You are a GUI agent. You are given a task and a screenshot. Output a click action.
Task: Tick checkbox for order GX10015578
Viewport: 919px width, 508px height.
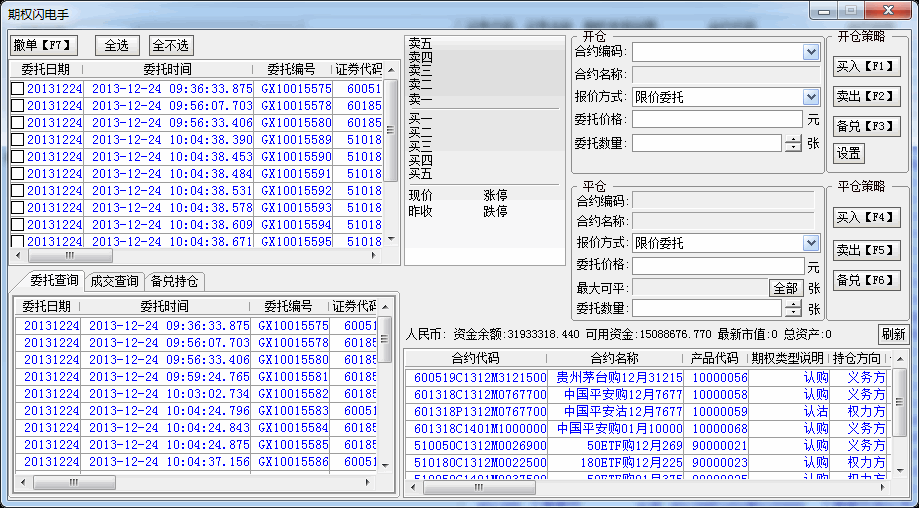coord(18,106)
